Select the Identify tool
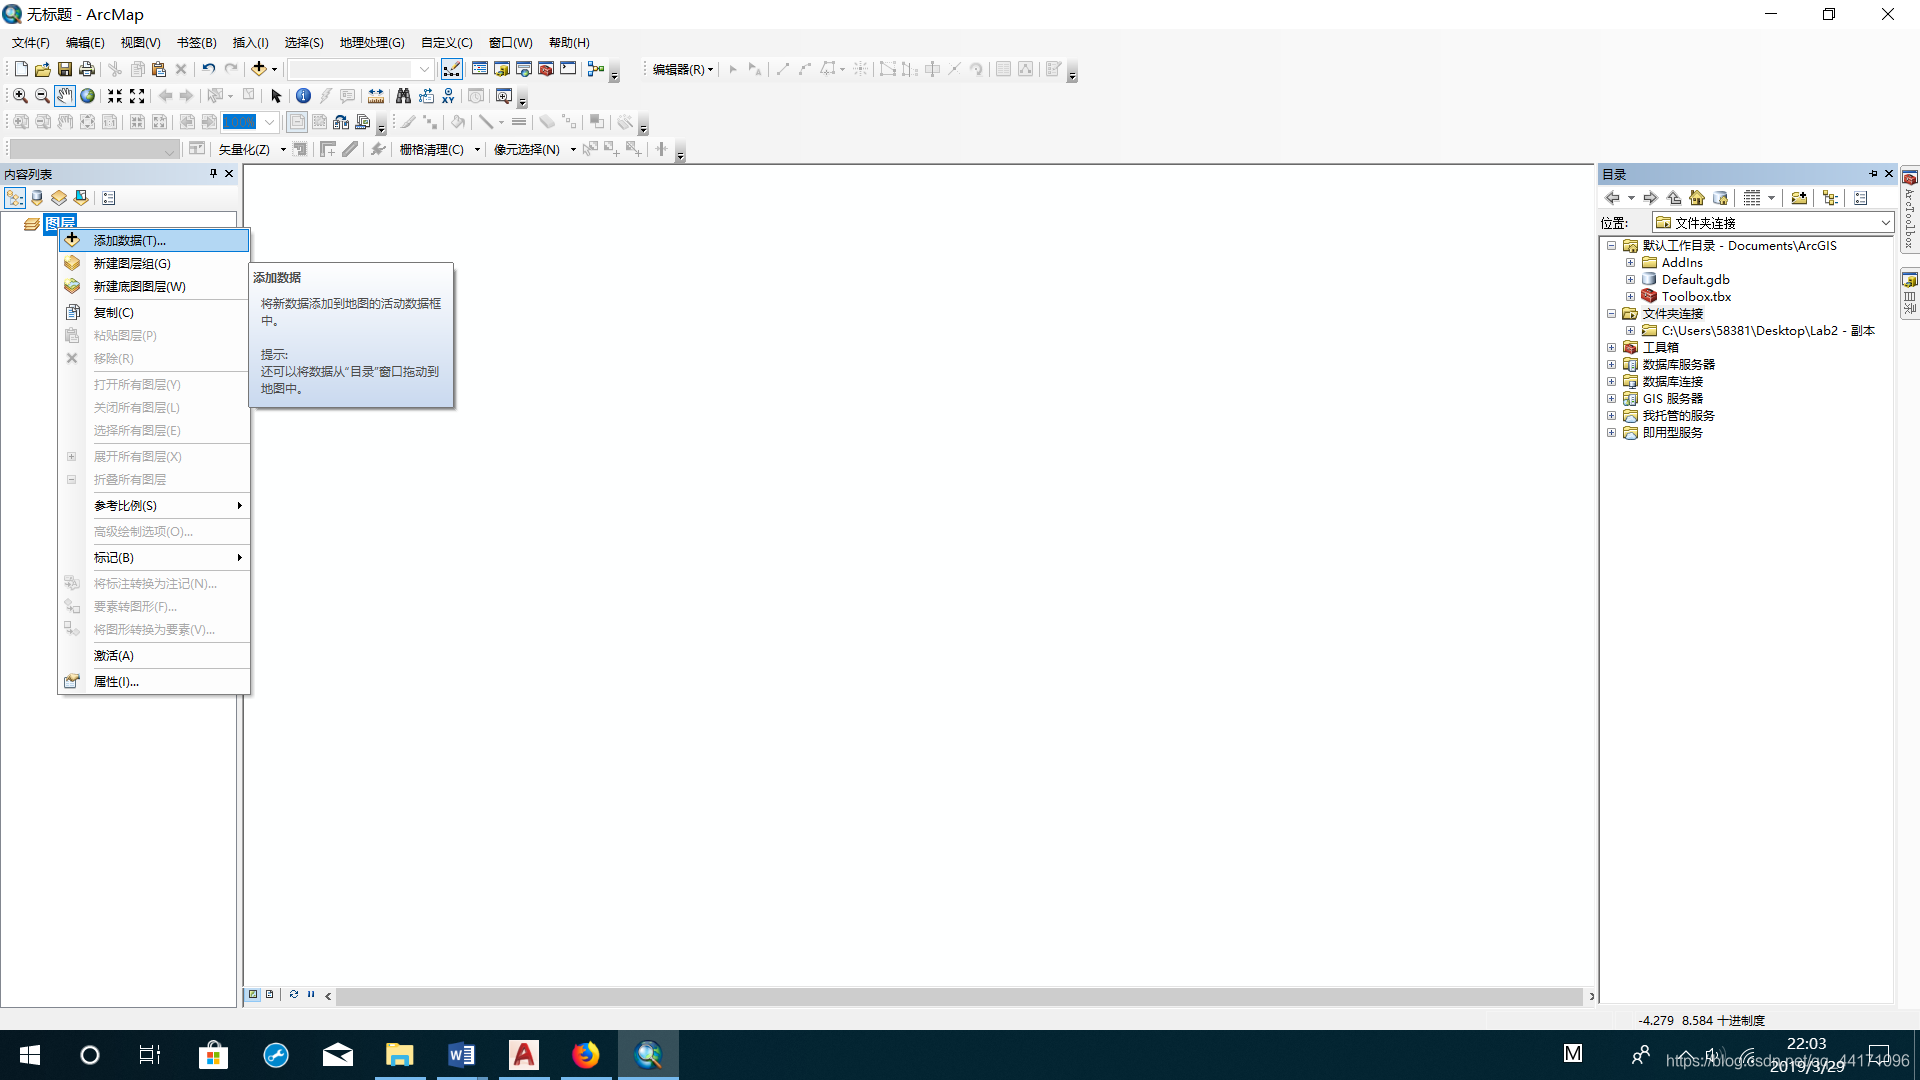The width and height of the screenshot is (1920, 1080). pos(303,96)
